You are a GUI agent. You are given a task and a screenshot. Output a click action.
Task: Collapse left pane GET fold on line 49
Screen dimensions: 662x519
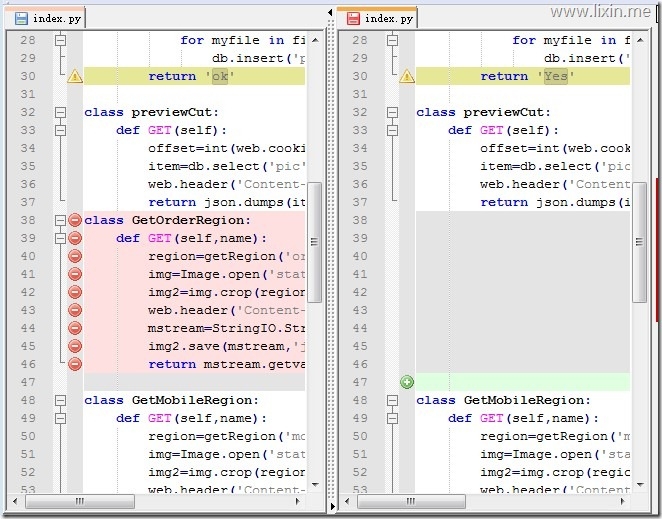(x=60, y=418)
